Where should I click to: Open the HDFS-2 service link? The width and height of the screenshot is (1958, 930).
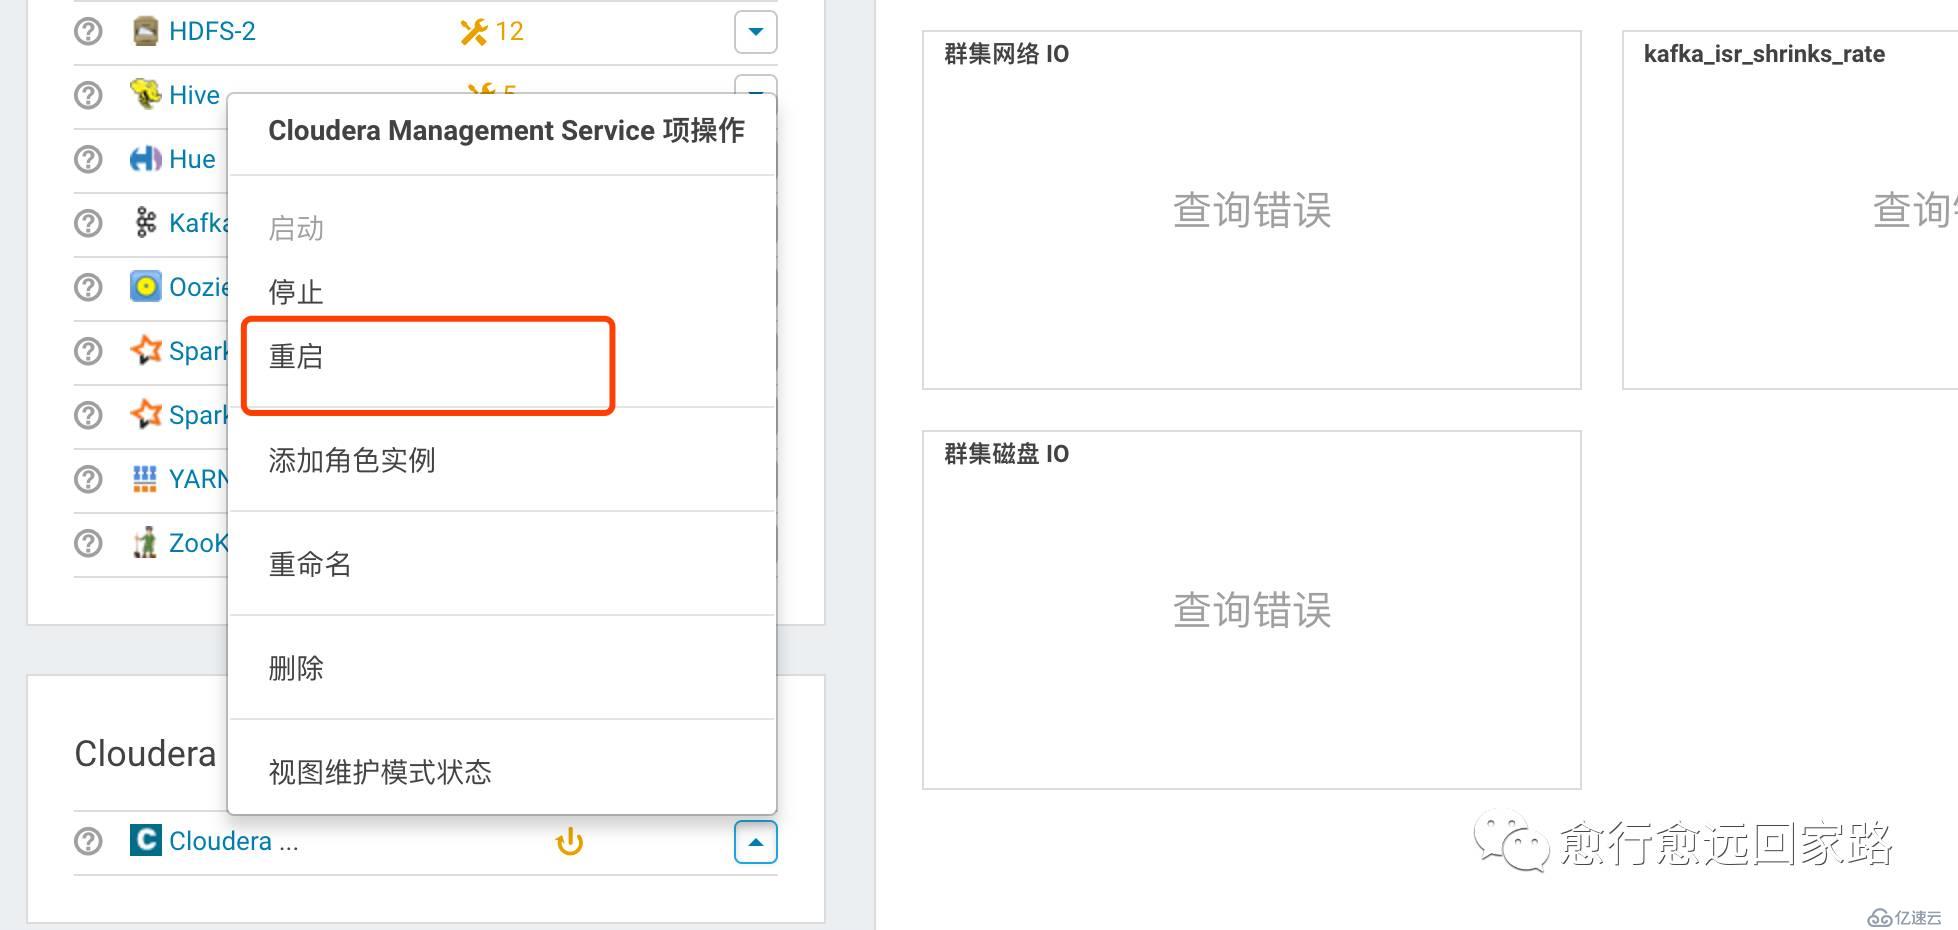click(x=212, y=31)
